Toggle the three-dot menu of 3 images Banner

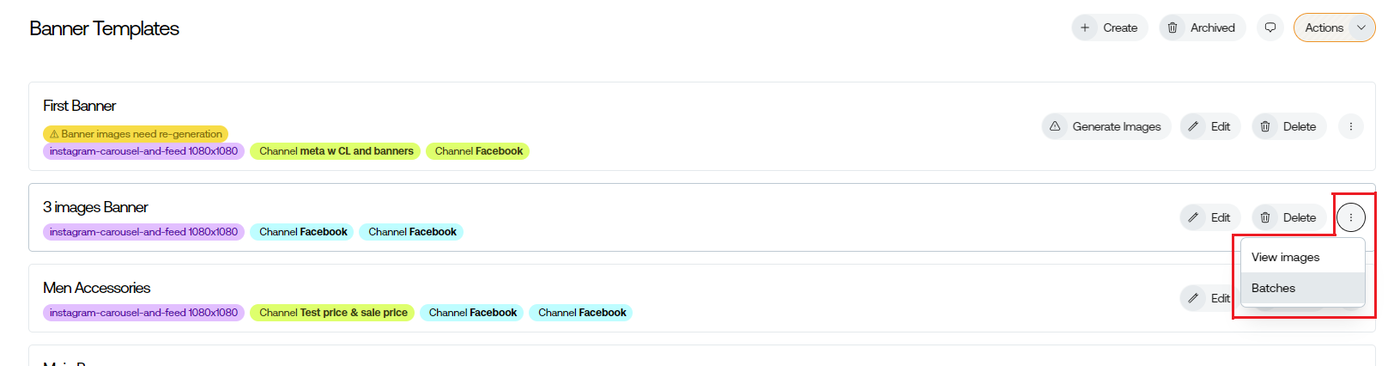(x=1351, y=217)
